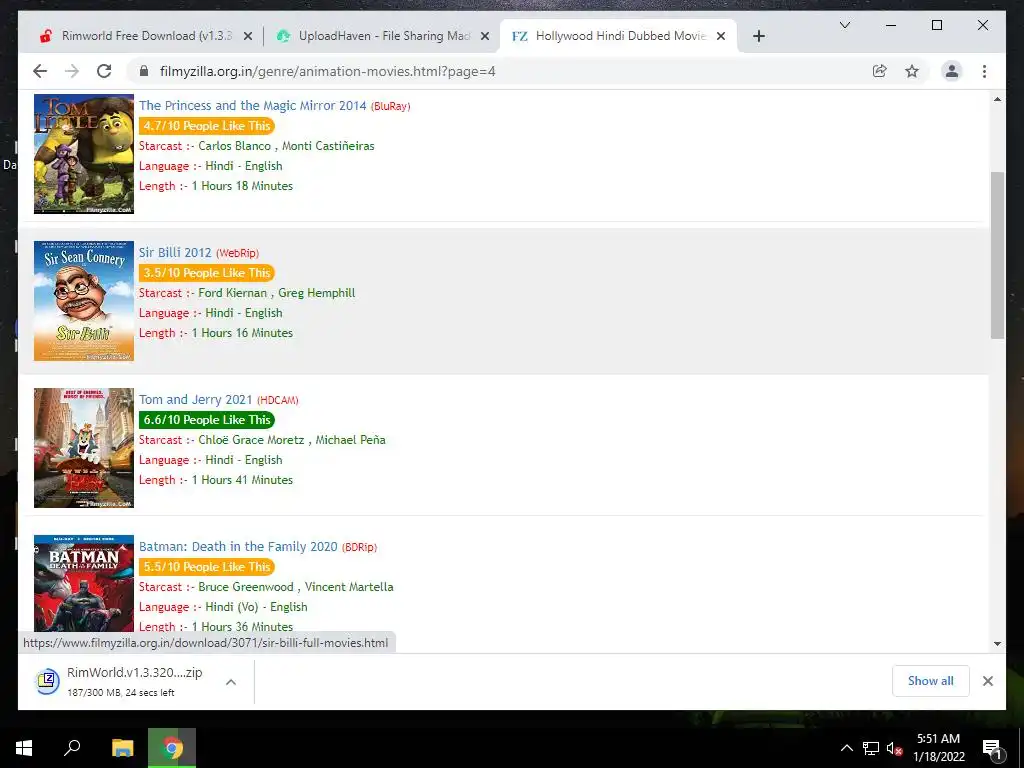The height and width of the screenshot is (768, 1024).
Task: Click the Princess and Magic Mirror poster
Action: (x=84, y=153)
